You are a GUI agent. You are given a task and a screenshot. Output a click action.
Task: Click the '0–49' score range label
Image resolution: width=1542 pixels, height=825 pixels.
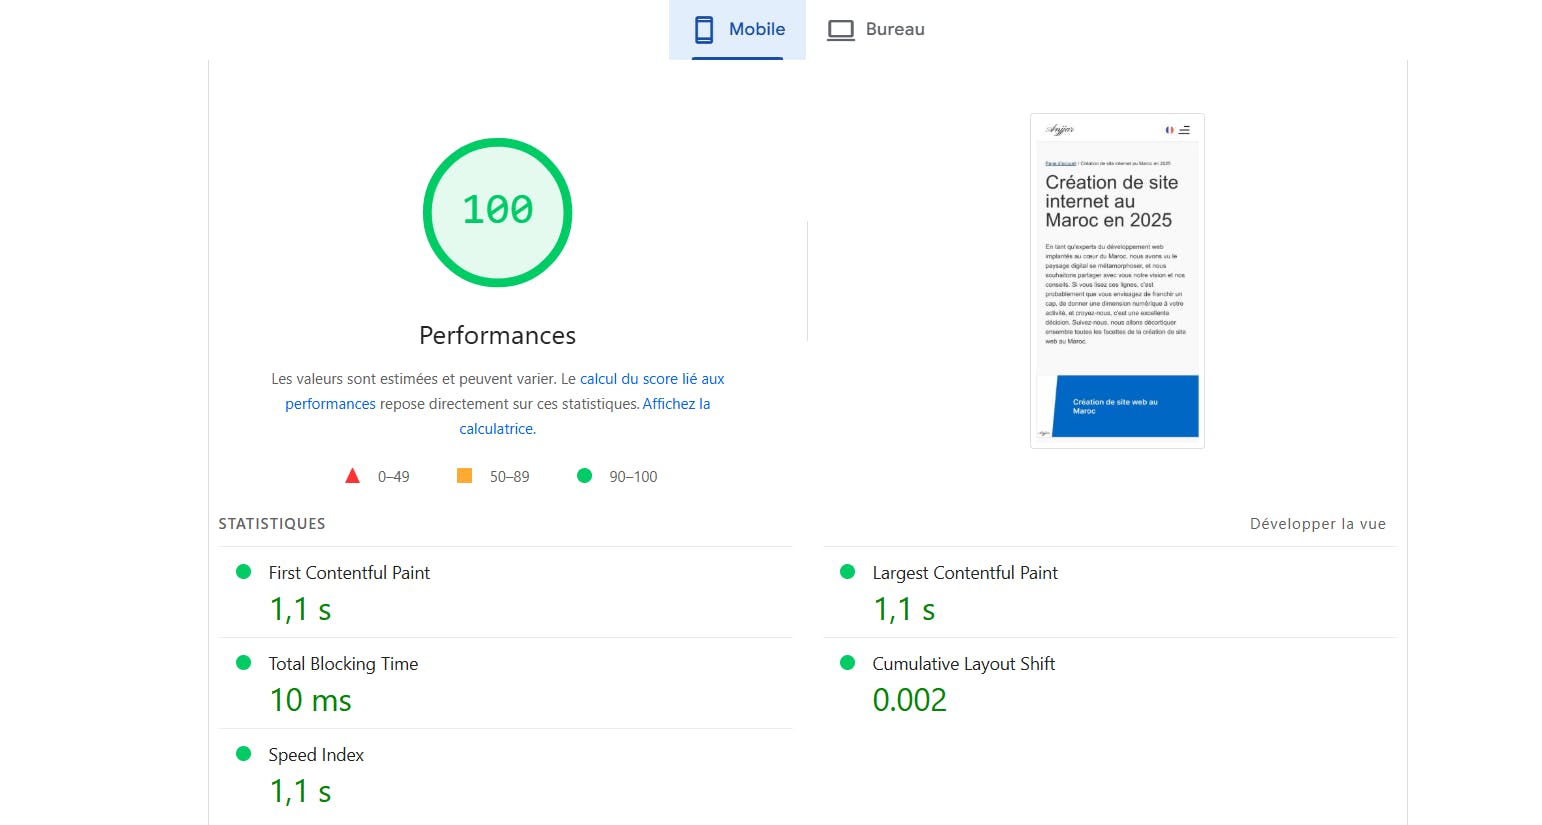[394, 477]
